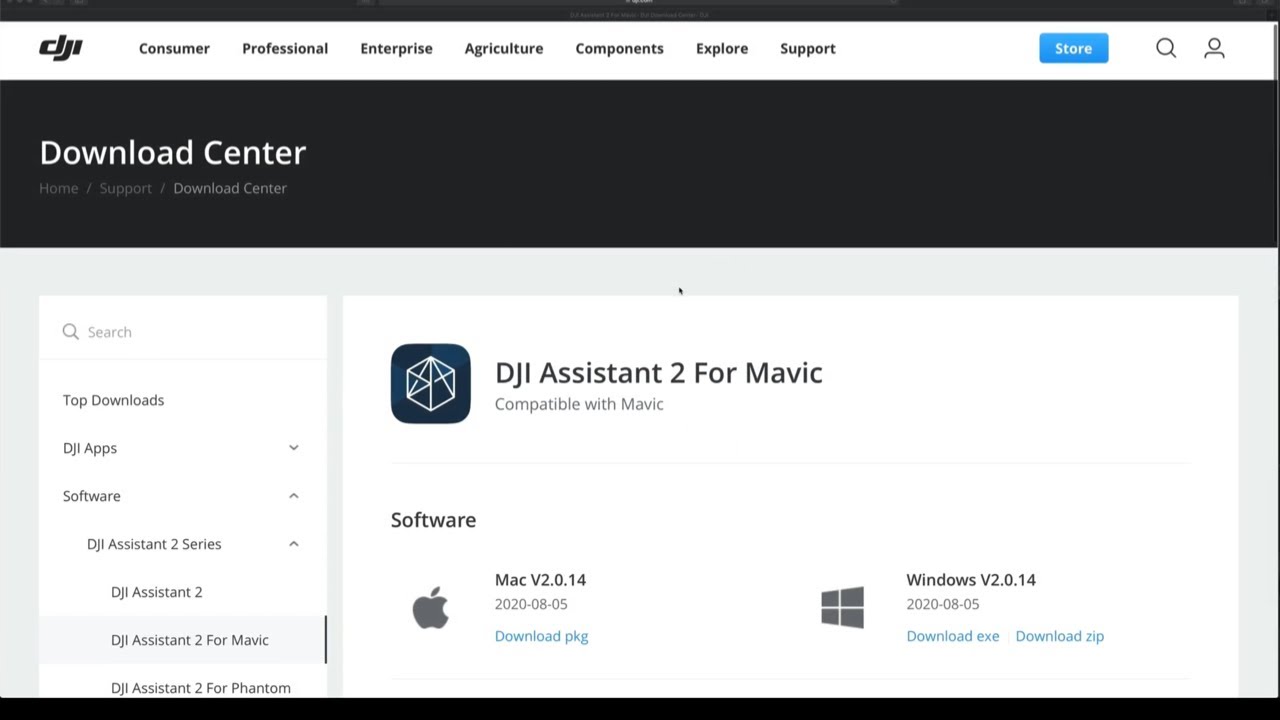Viewport: 1280px width, 720px height.
Task: Click the 2020-08-05 date under Windows
Action: [x=943, y=604]
